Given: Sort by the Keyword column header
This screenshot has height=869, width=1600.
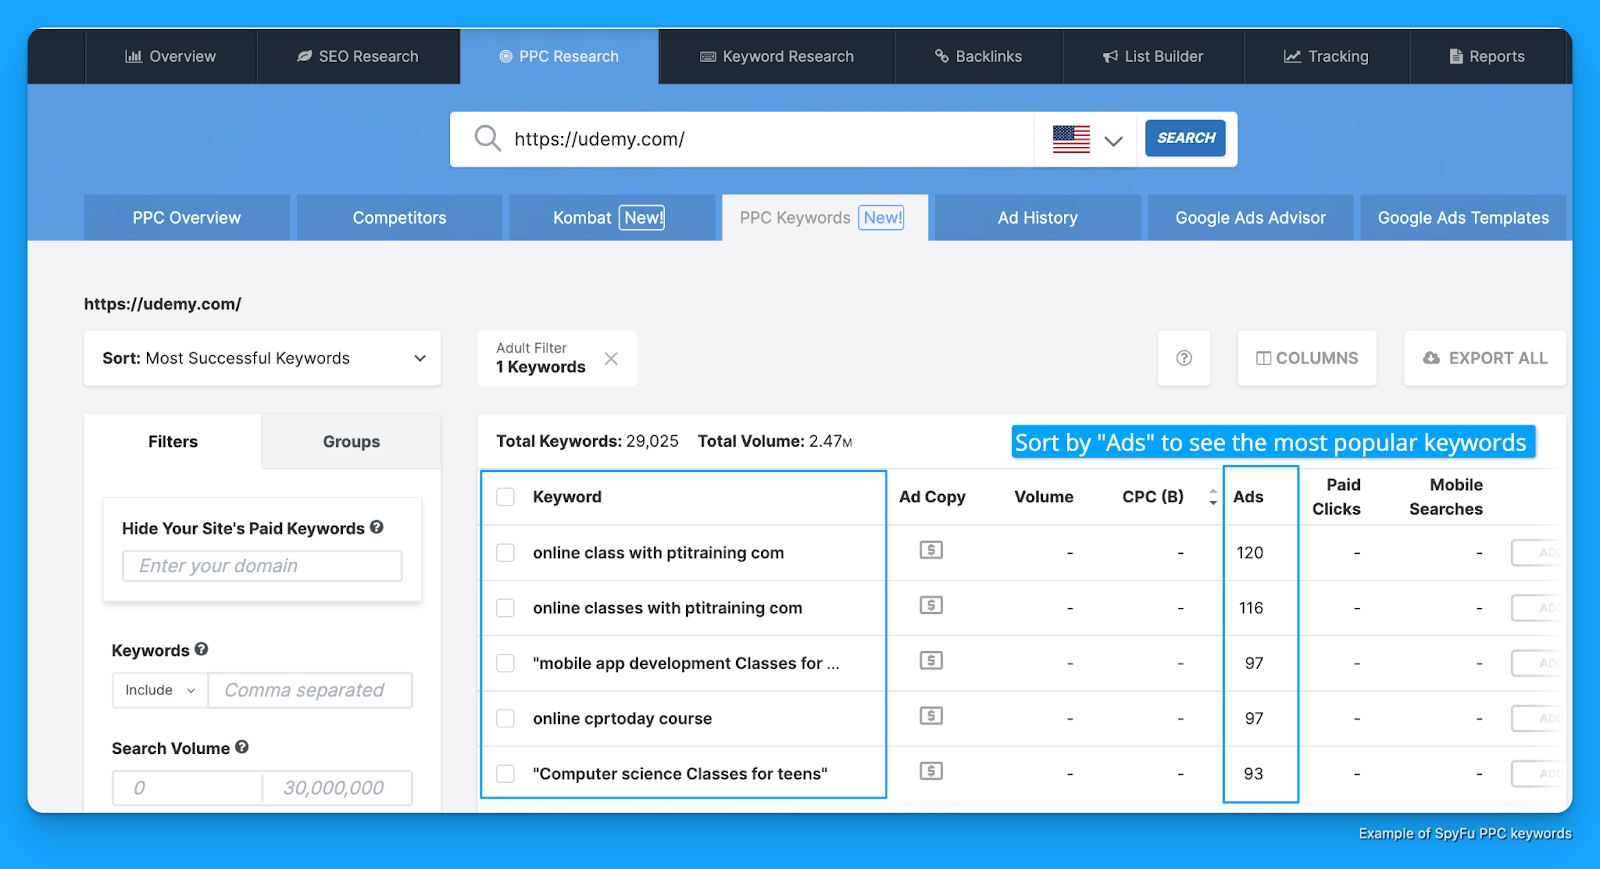Looking at the screenshot, I should point(567,497).
